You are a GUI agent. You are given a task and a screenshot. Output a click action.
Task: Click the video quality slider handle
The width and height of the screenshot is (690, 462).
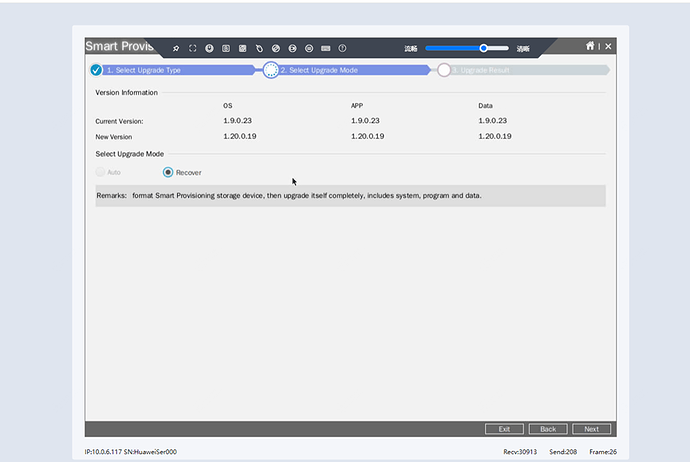484,48
